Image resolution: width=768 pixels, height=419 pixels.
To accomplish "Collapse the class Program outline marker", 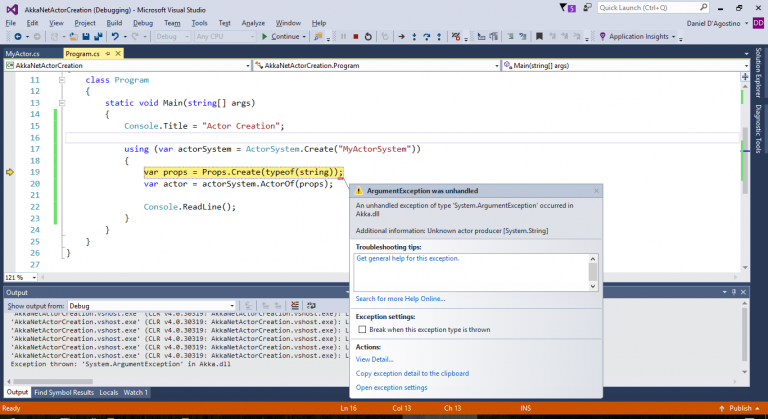I will 62,79.
